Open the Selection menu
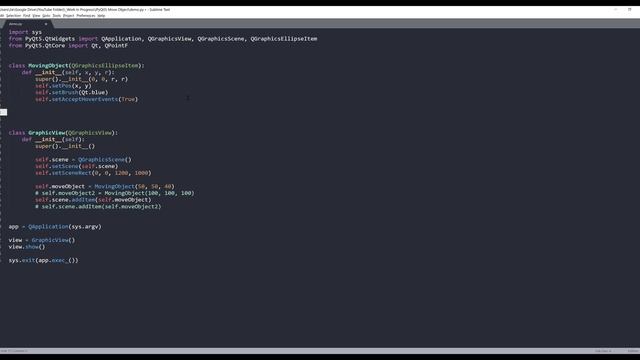 coord(13,16)
